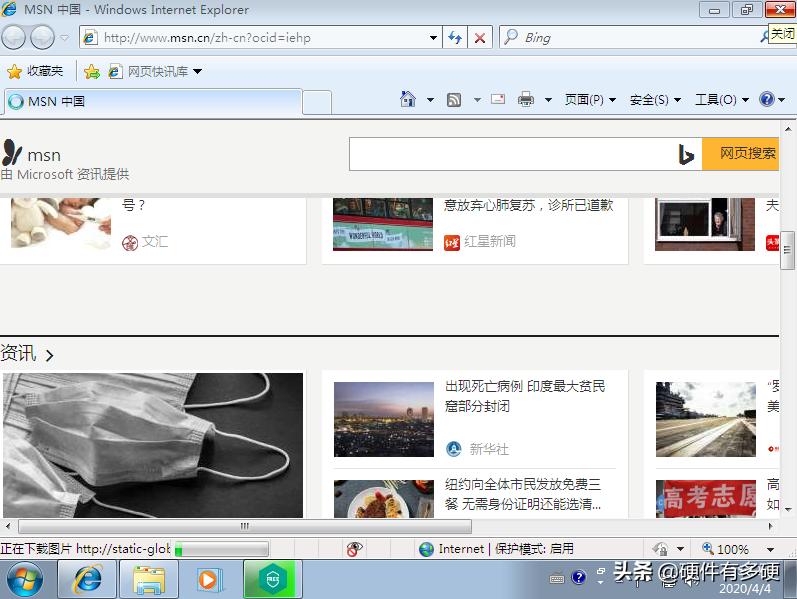The image size is (797, 599).
Task: Expand the address bar URL dropdown
Action: 433,38
